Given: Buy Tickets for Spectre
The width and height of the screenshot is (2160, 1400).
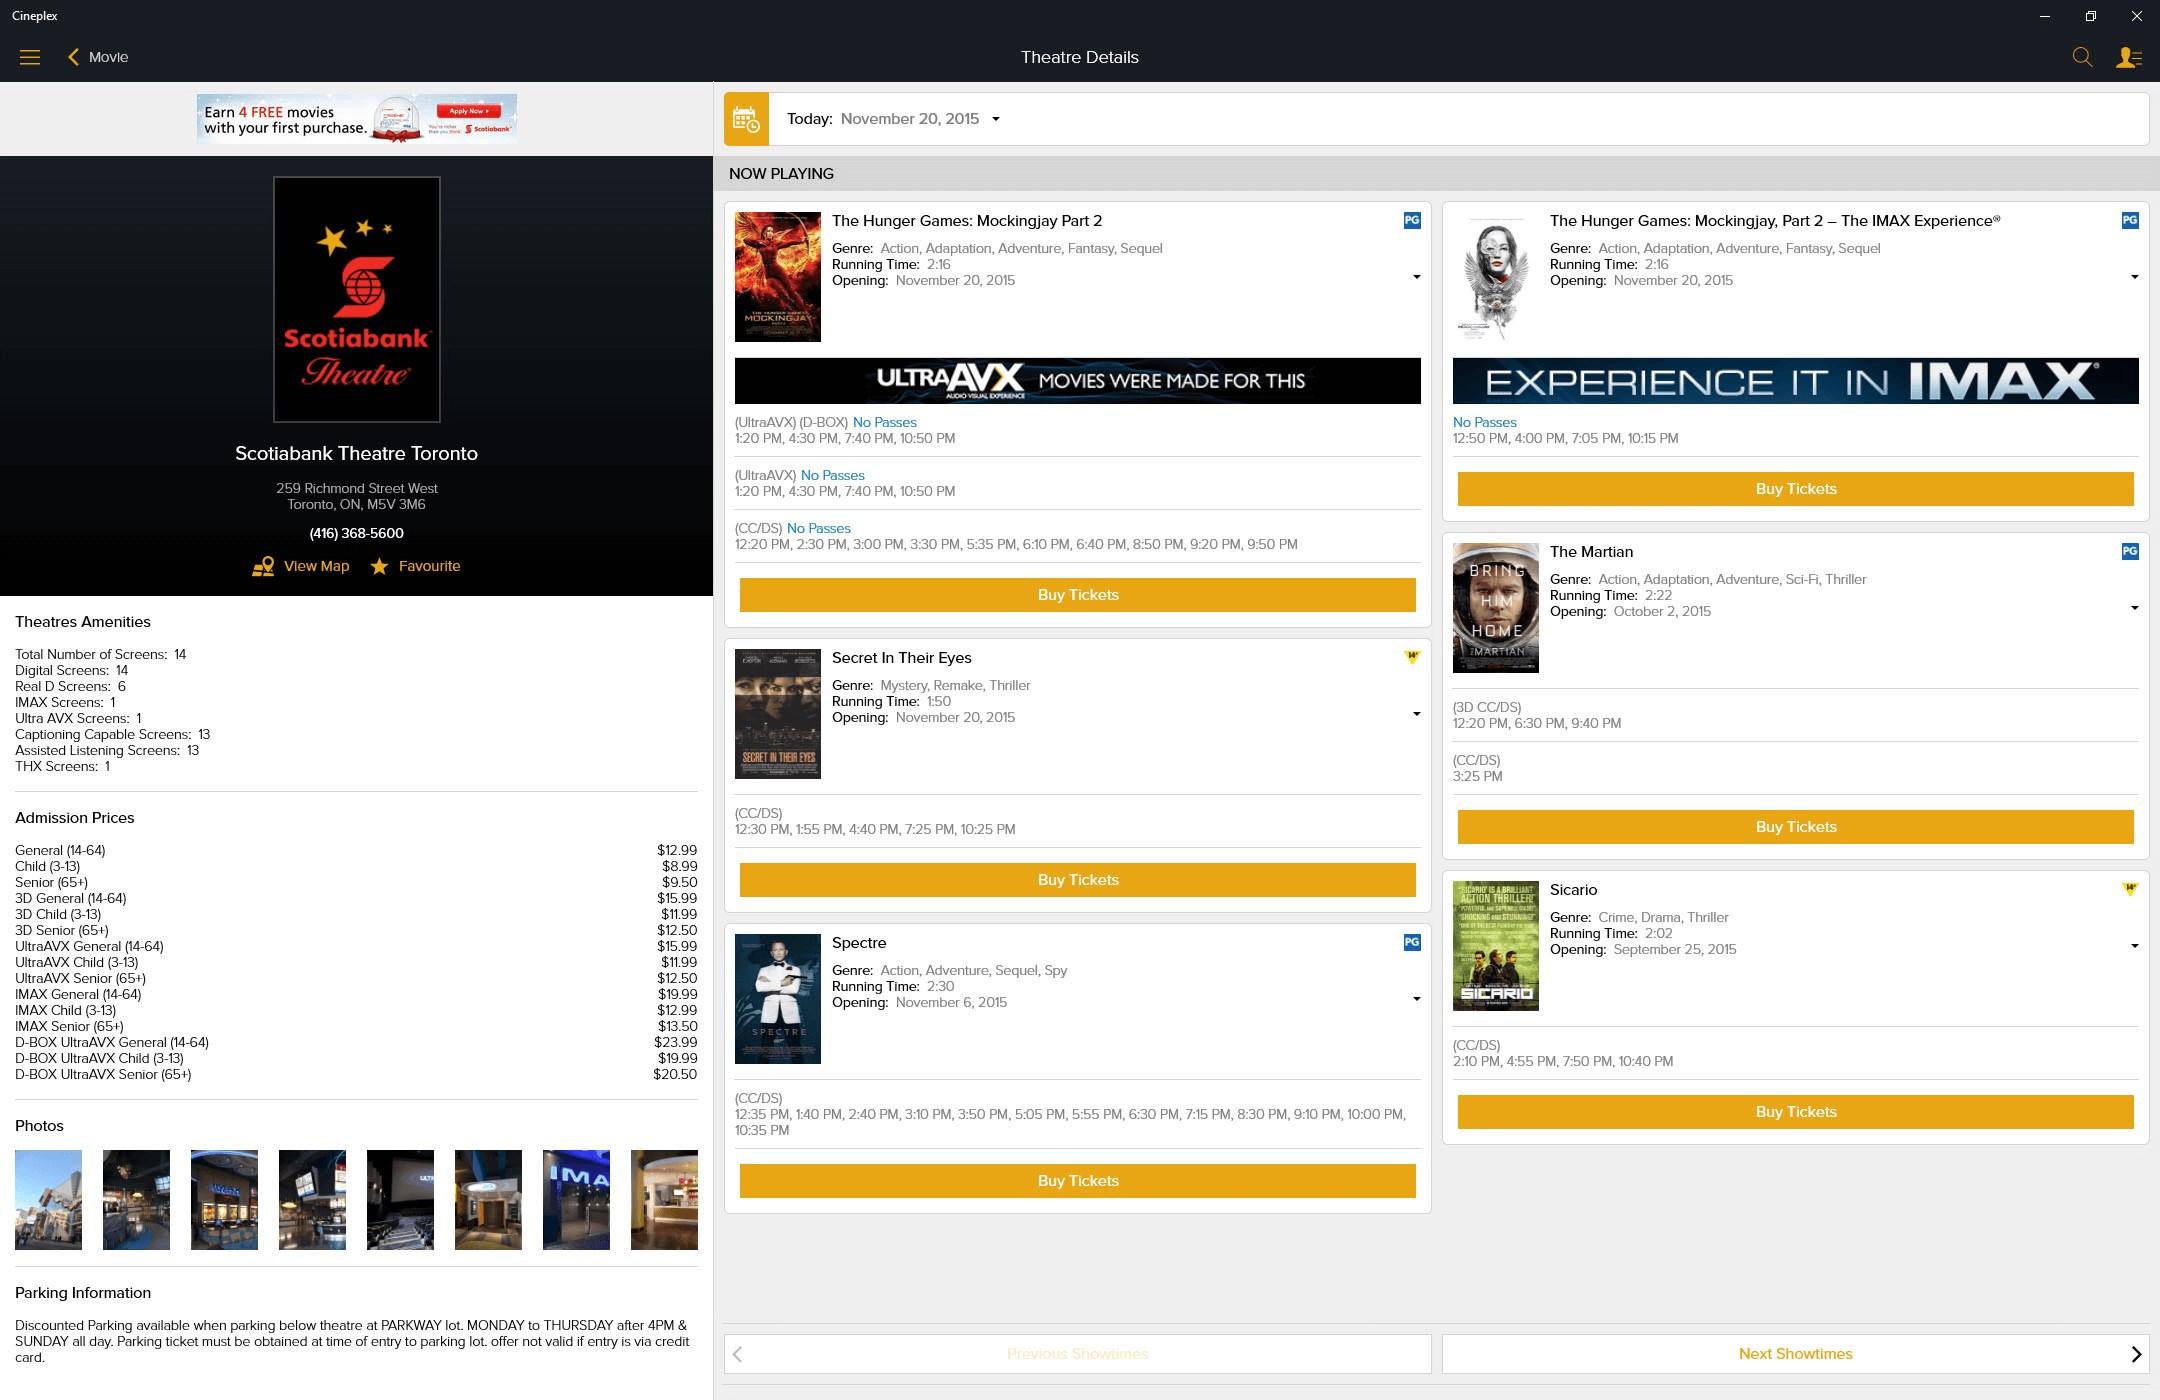Looking at the screenshot, I should pyautogui.click(x=1077, y=1180).
